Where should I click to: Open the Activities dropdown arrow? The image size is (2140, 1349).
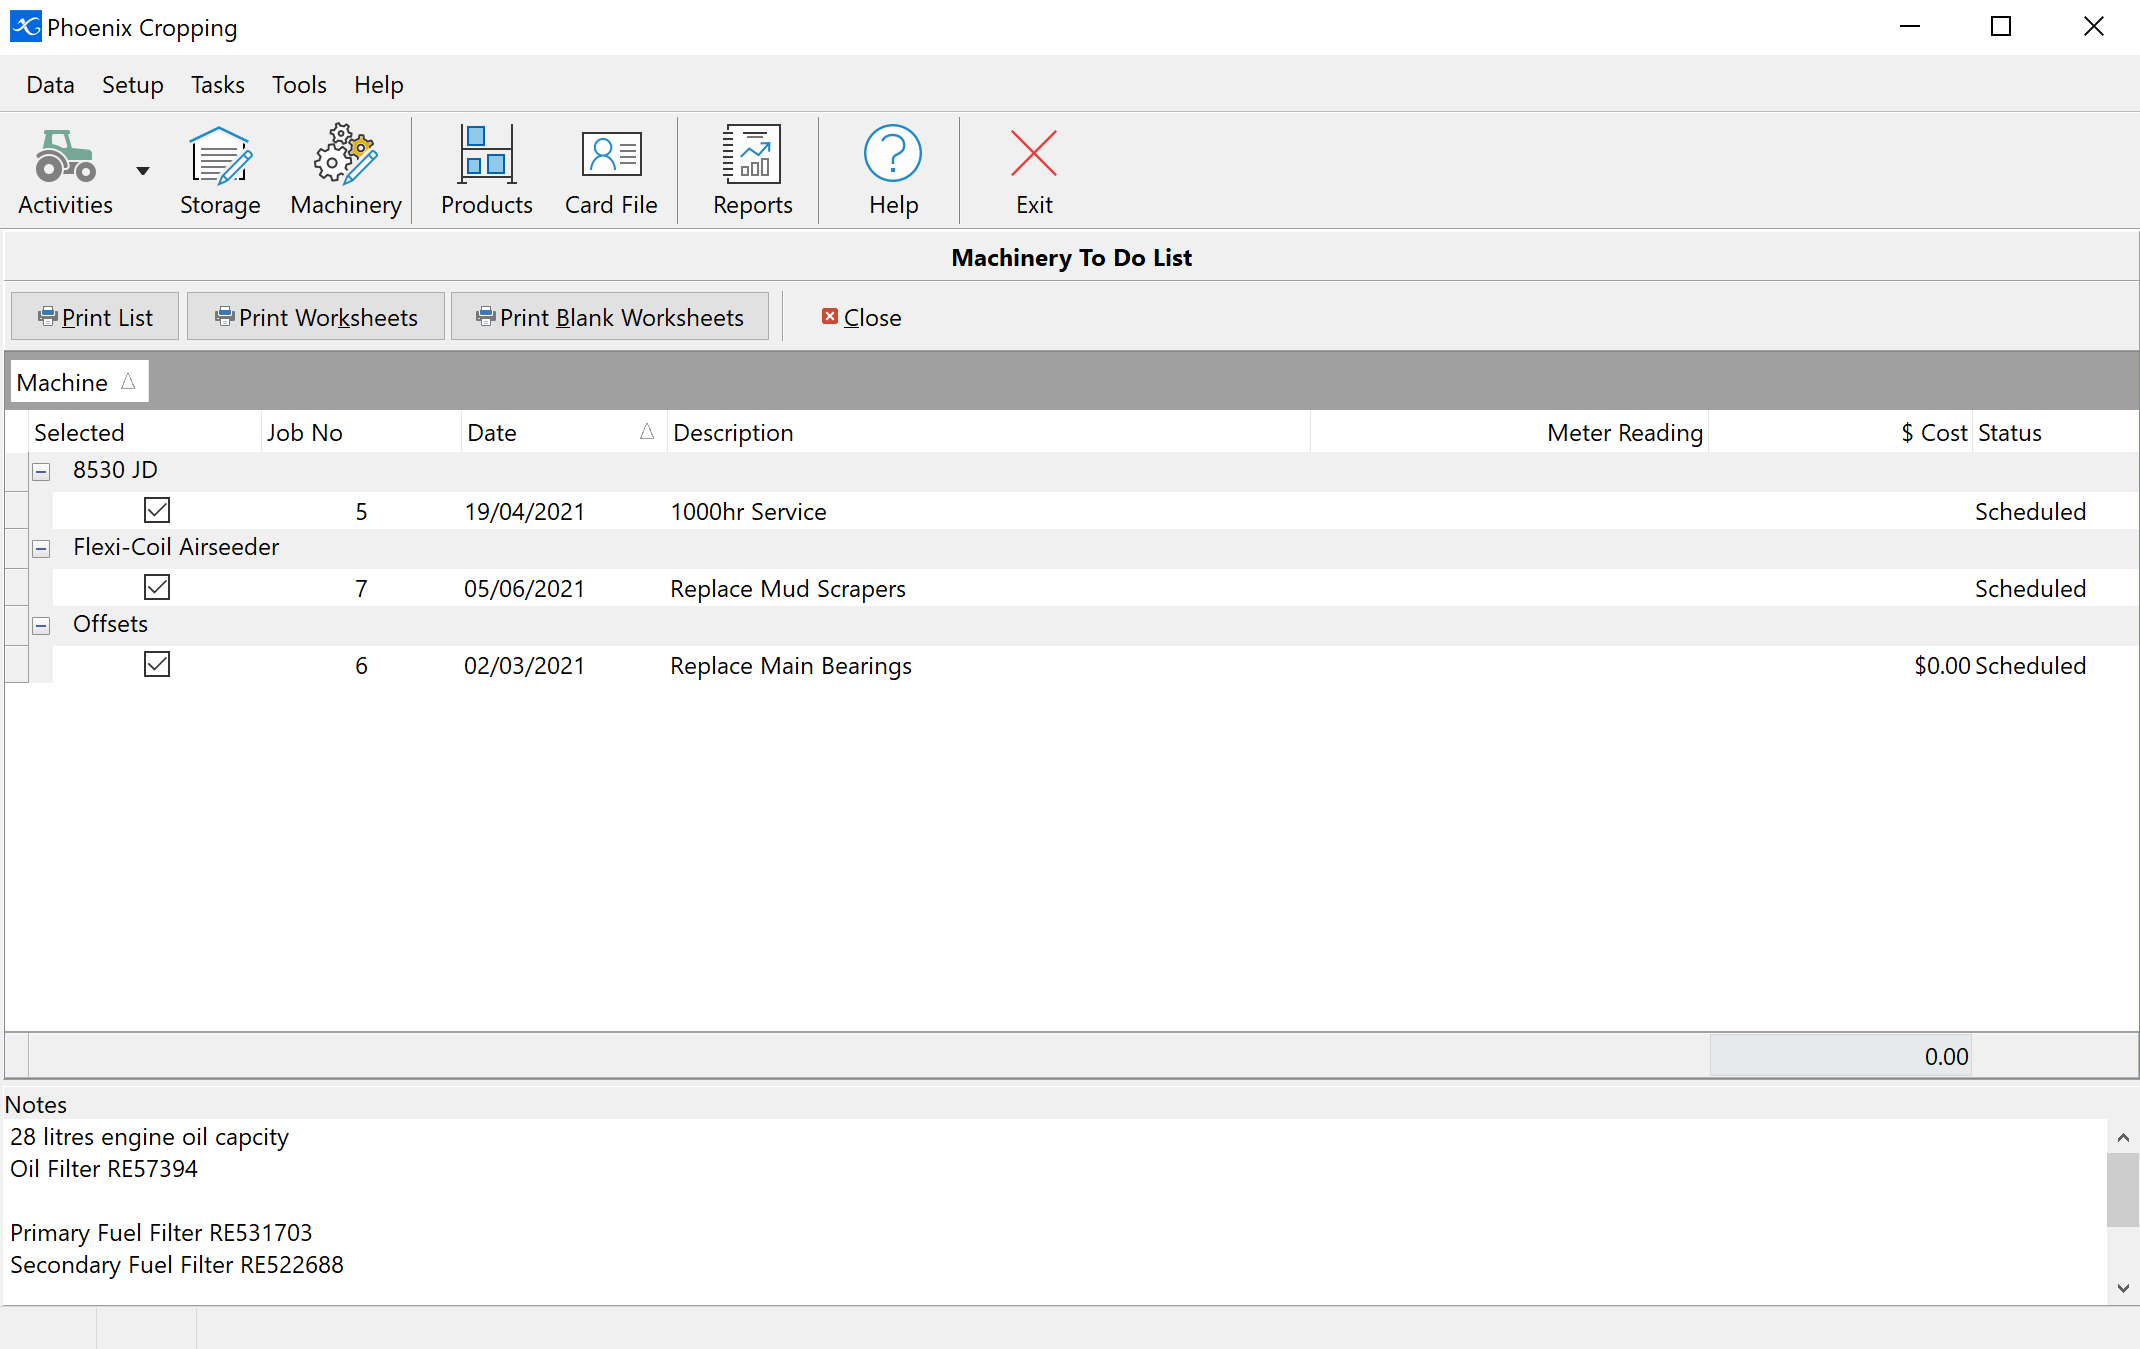click(x=143, y=171)
